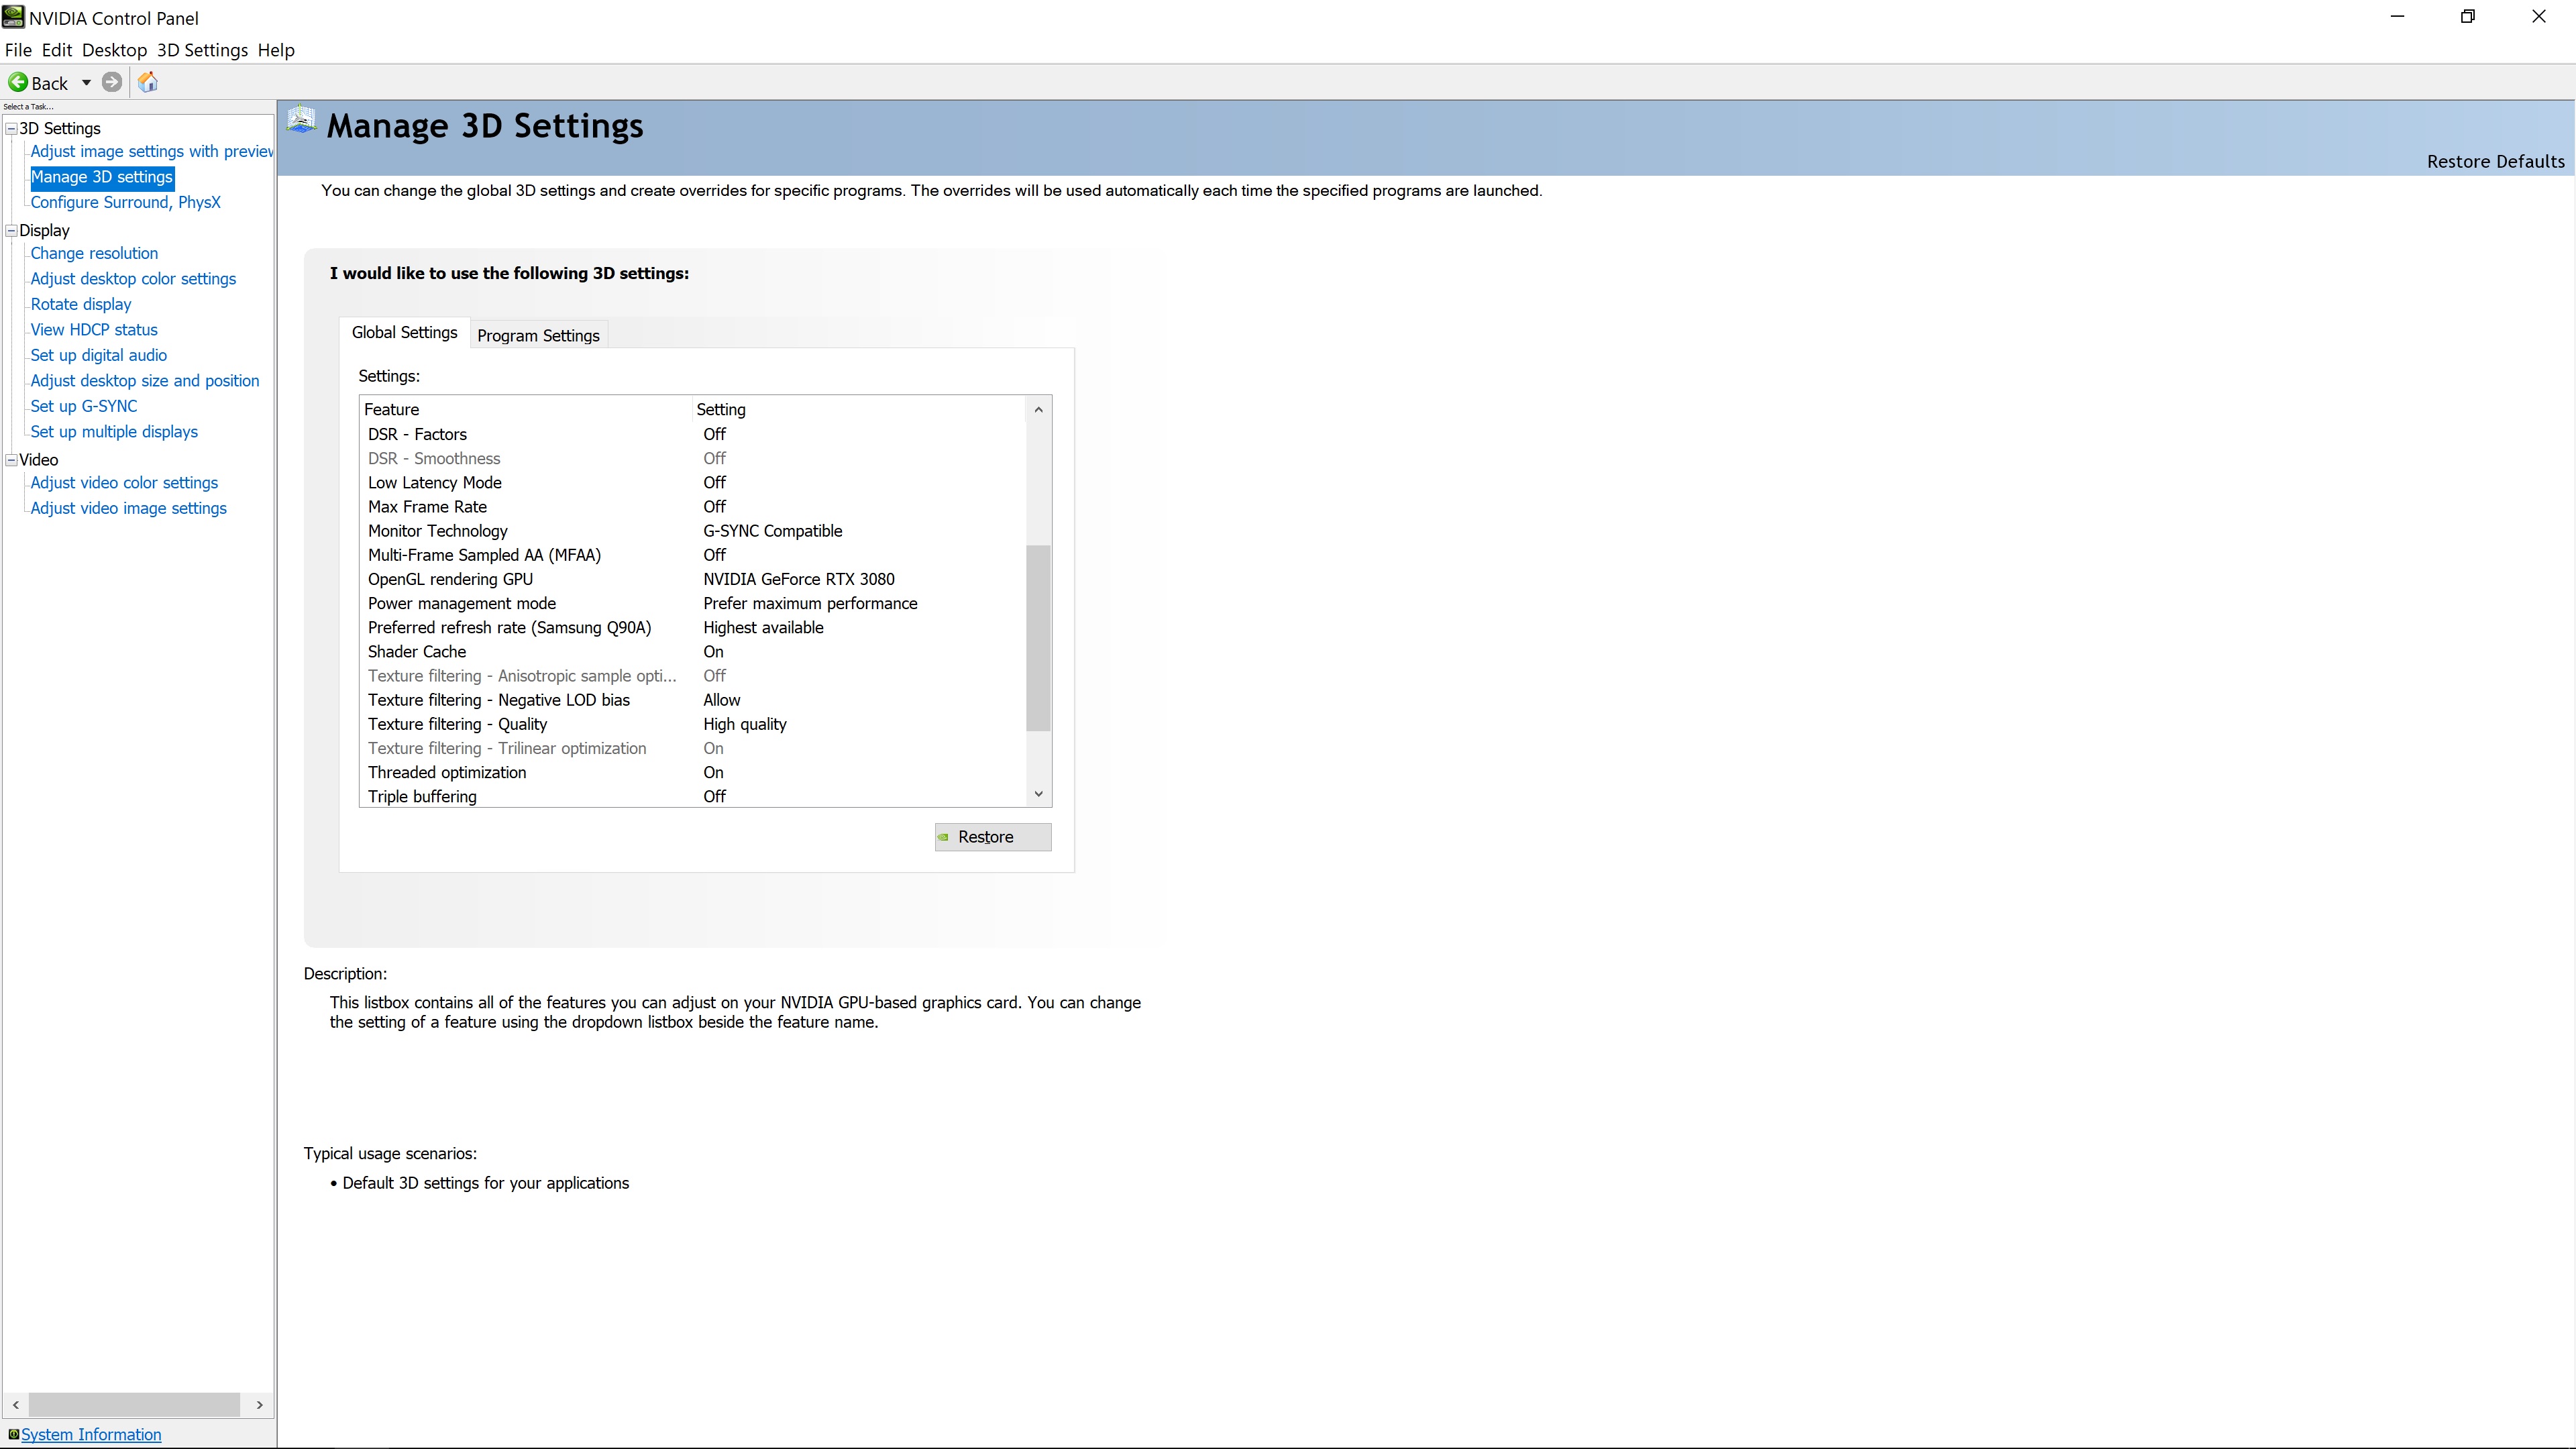Select the Threaded optimization row
The image size is (2576, 1449).
pos(693,773)
